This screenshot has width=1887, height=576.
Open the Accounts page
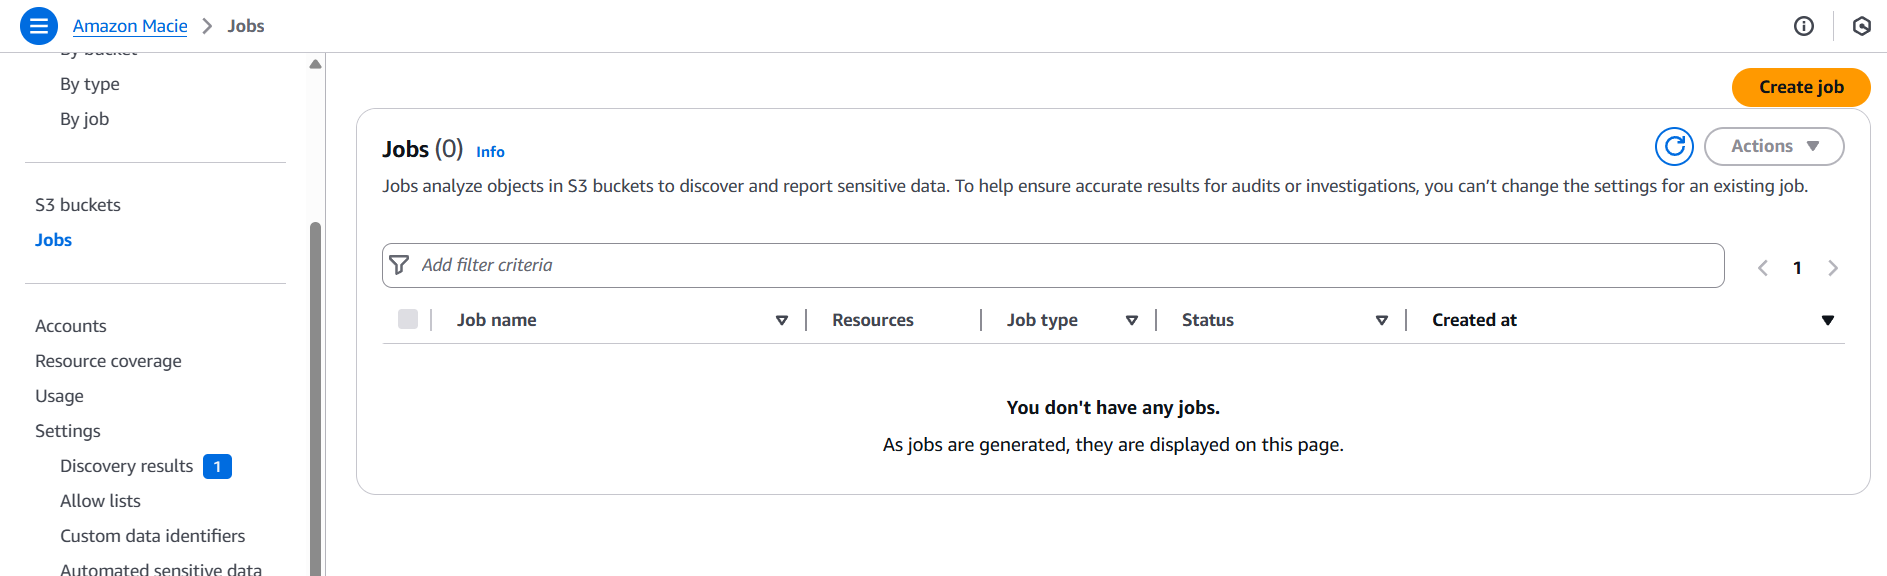(x=71, y=326)
